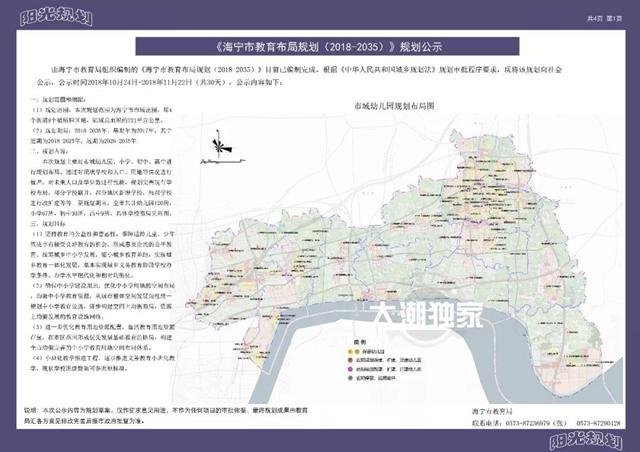Viewport: 640px width, 452px height.
Task: Click the wind rose compass icon on map
Action: pyautogui.click(x=220, y=144)
